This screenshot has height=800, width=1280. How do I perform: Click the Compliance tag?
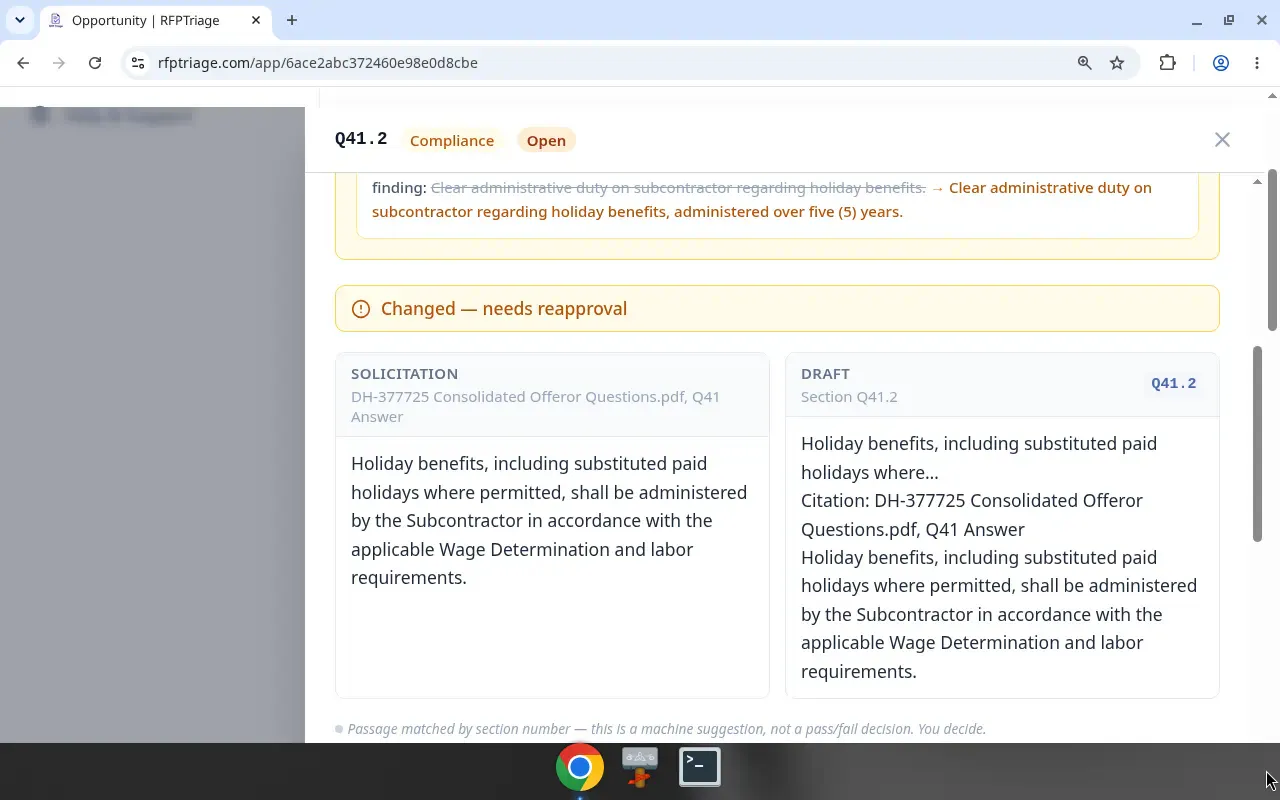452,141
